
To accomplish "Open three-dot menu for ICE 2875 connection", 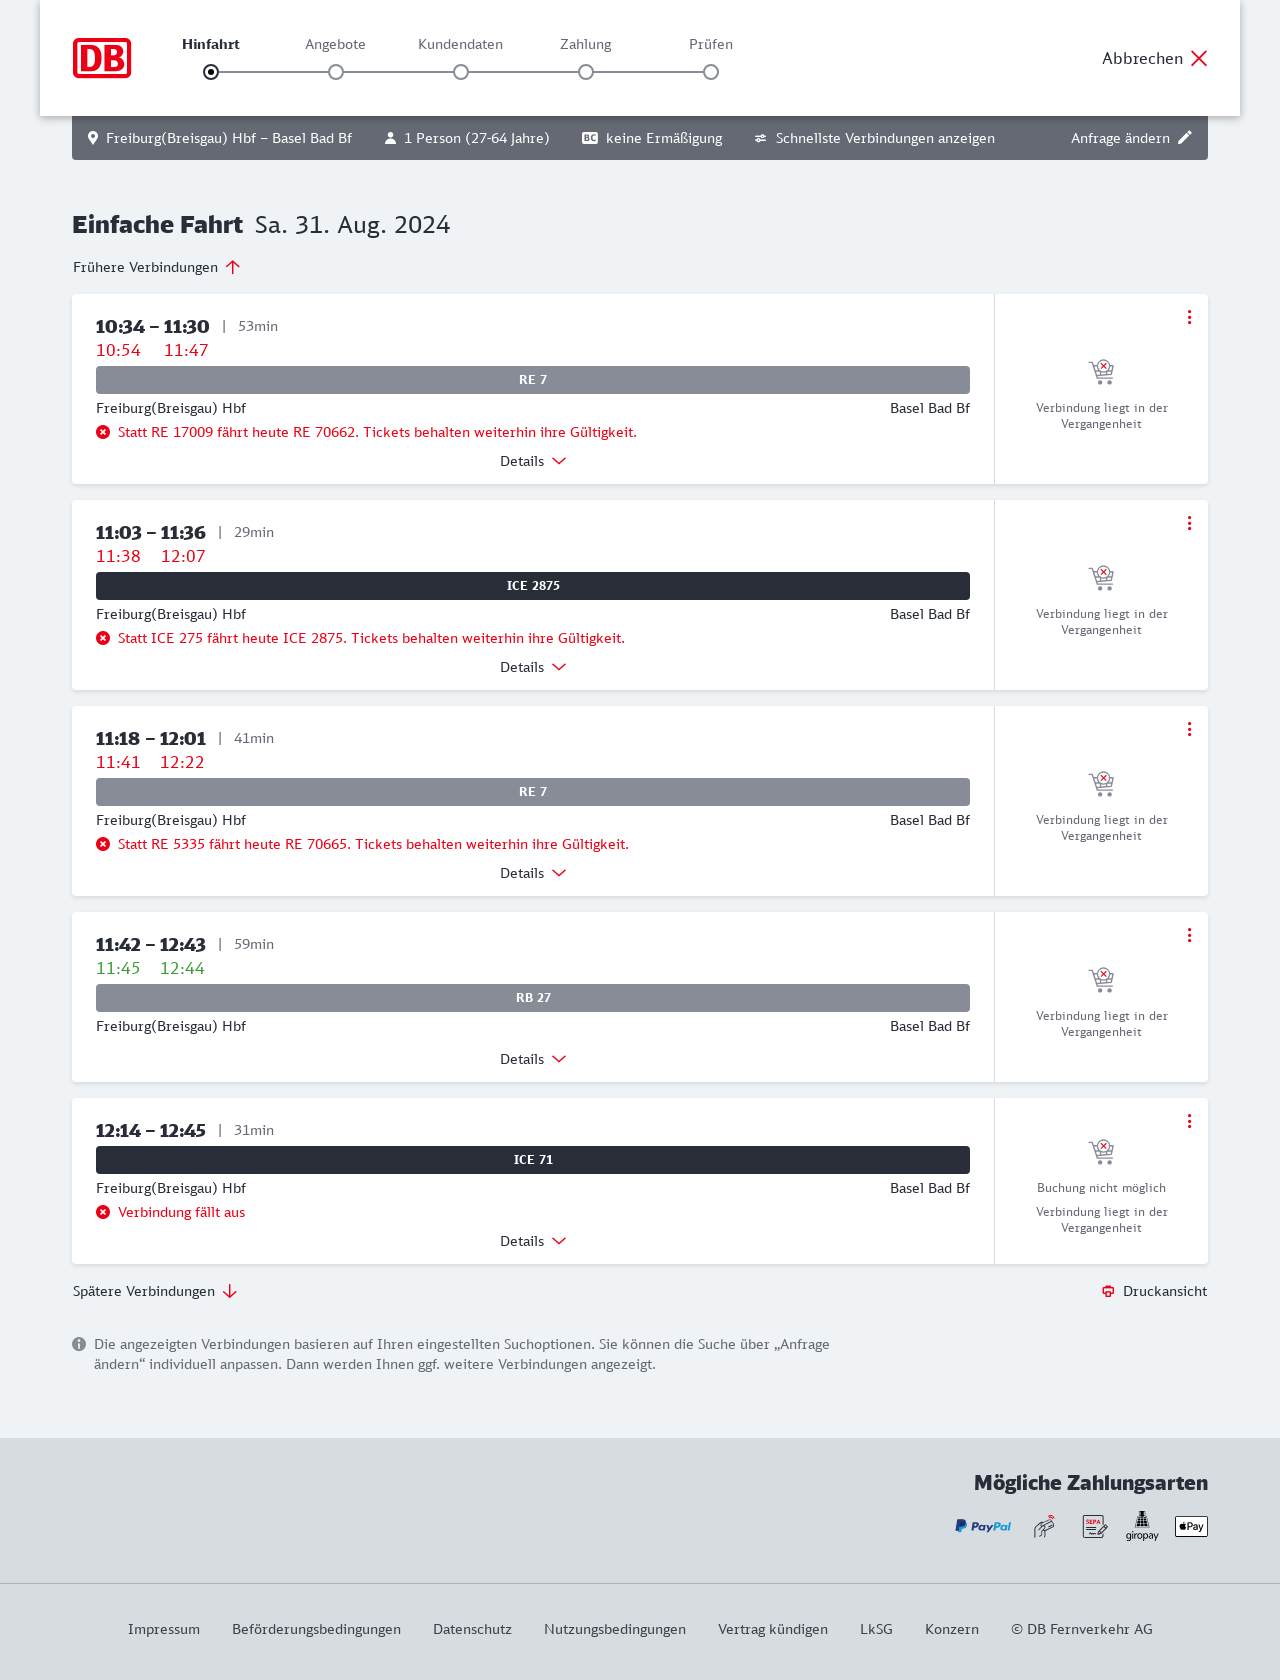I will pos(1189,523).
